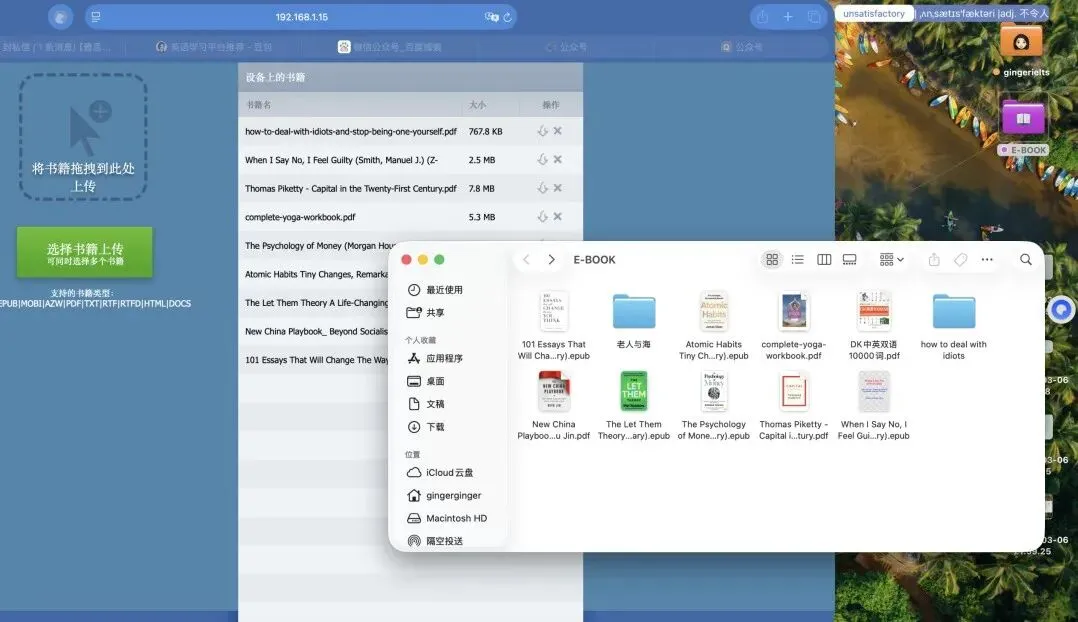Click the 将书籍拖拽到此处上传 drop zone

[x=83, y=137]
